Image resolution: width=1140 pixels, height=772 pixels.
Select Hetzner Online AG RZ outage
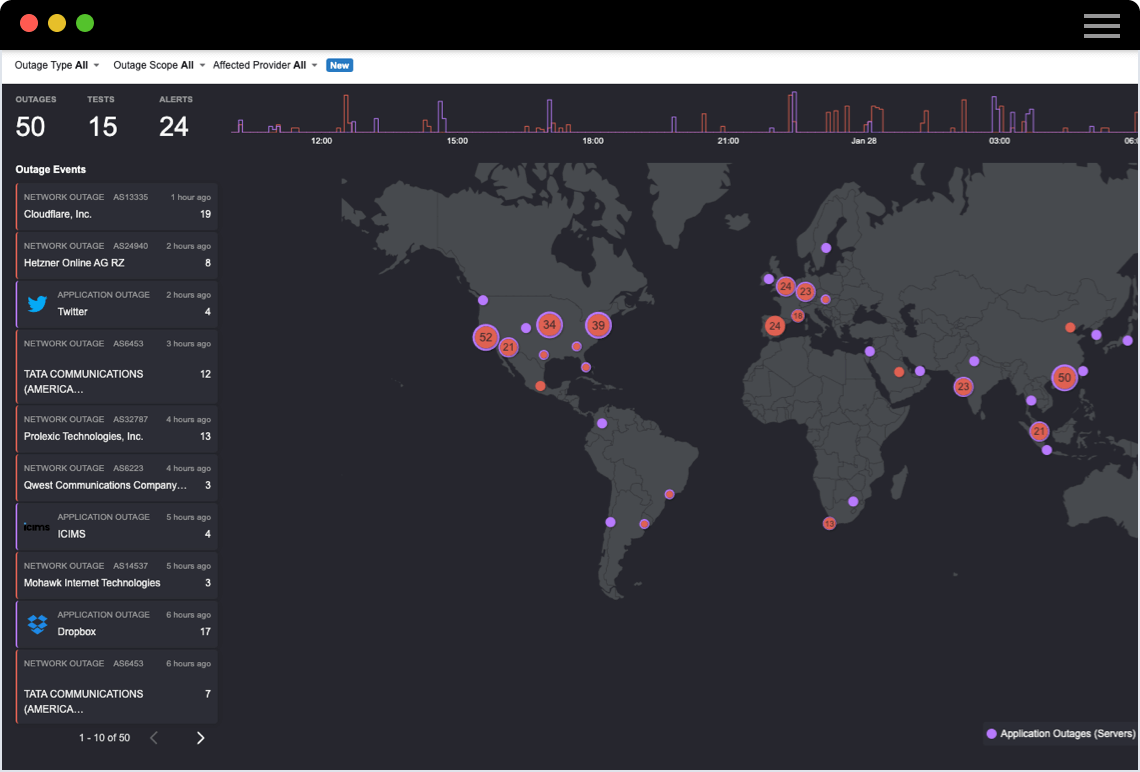point(117,255)
